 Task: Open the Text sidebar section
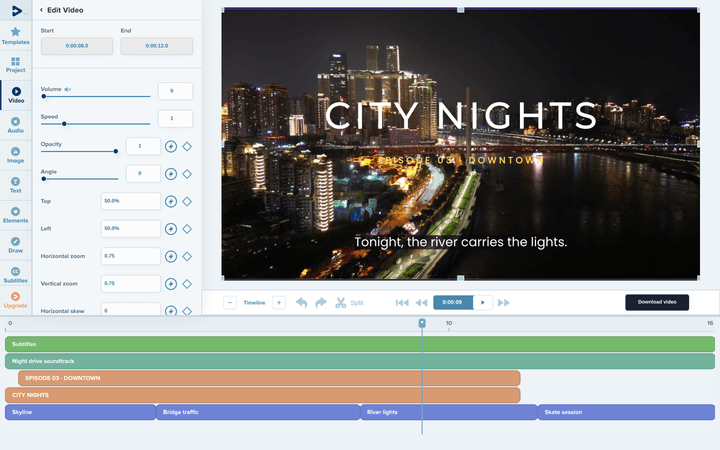click(x=16, y=185)
